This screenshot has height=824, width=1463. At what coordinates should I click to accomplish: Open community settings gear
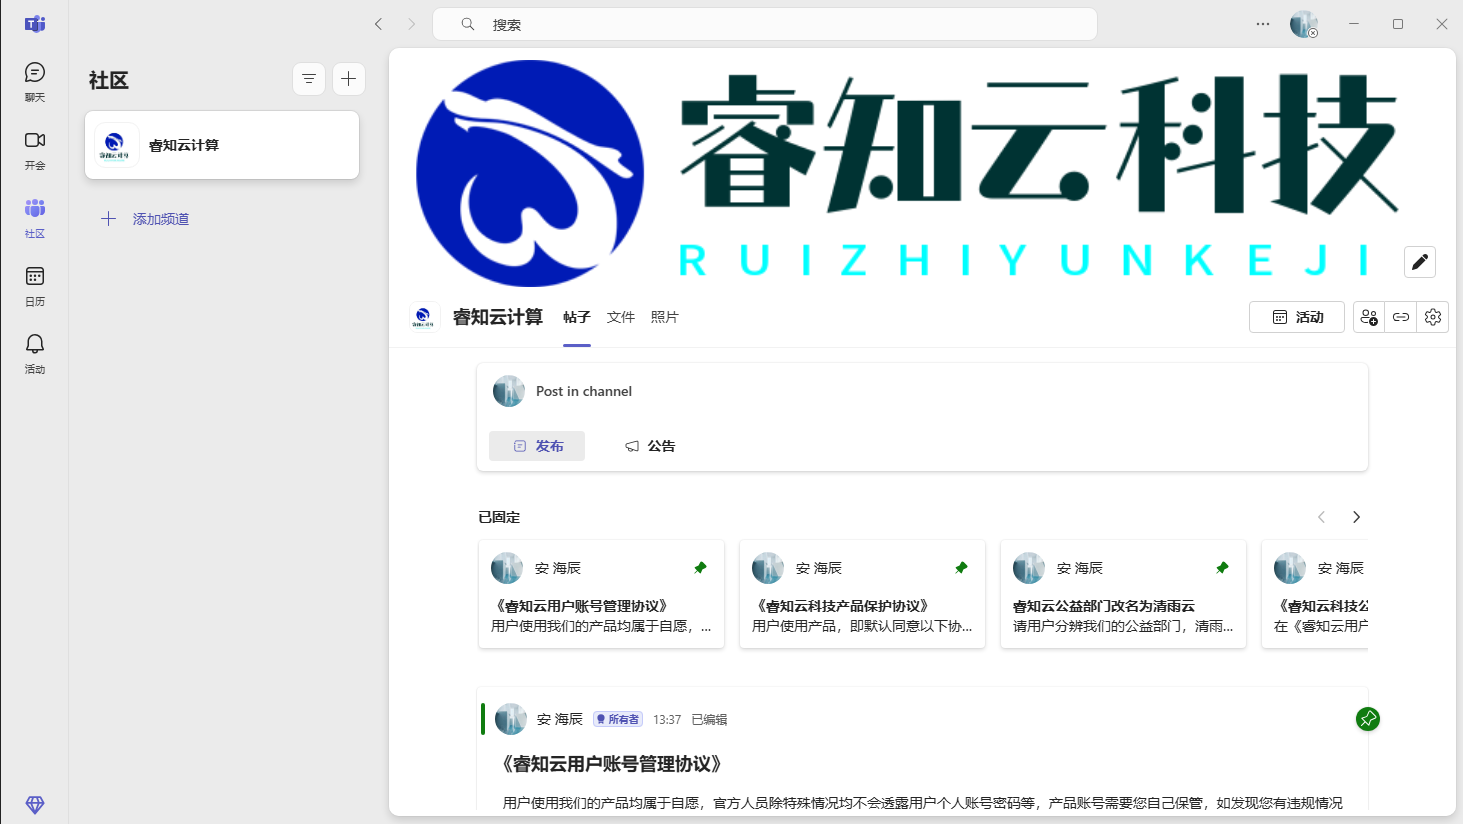click(1433, 317)
